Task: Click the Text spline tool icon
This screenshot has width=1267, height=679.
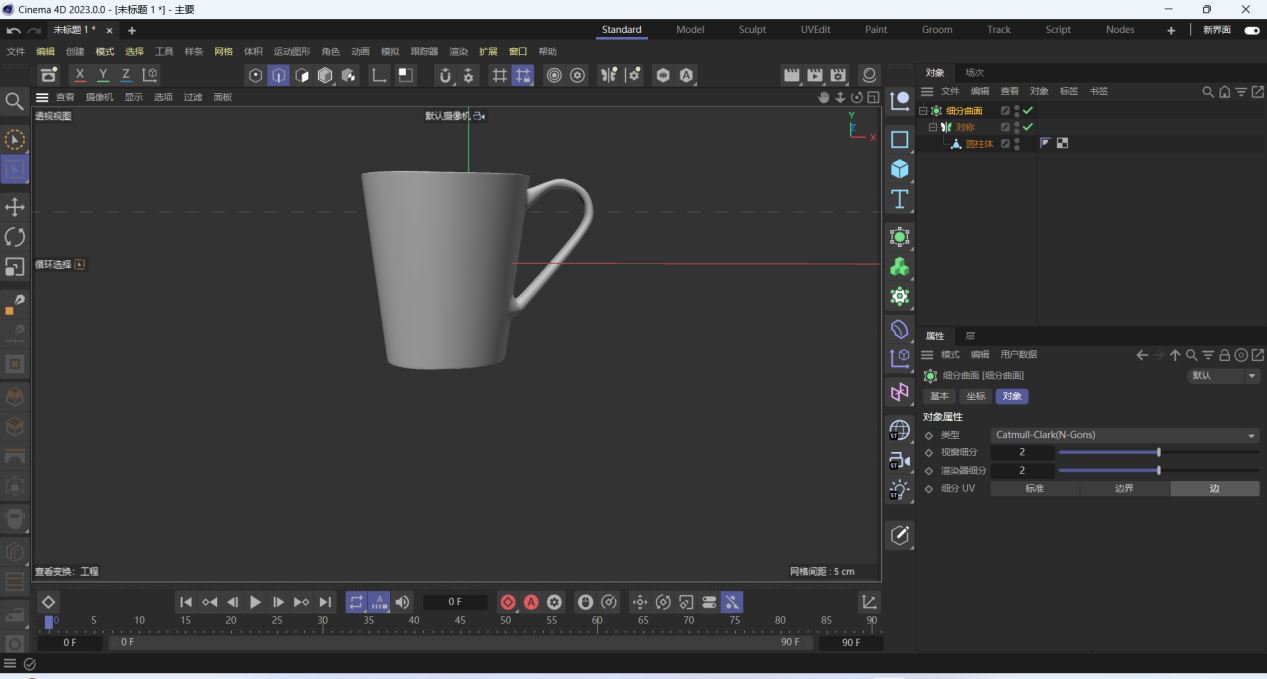Action: 900,199
